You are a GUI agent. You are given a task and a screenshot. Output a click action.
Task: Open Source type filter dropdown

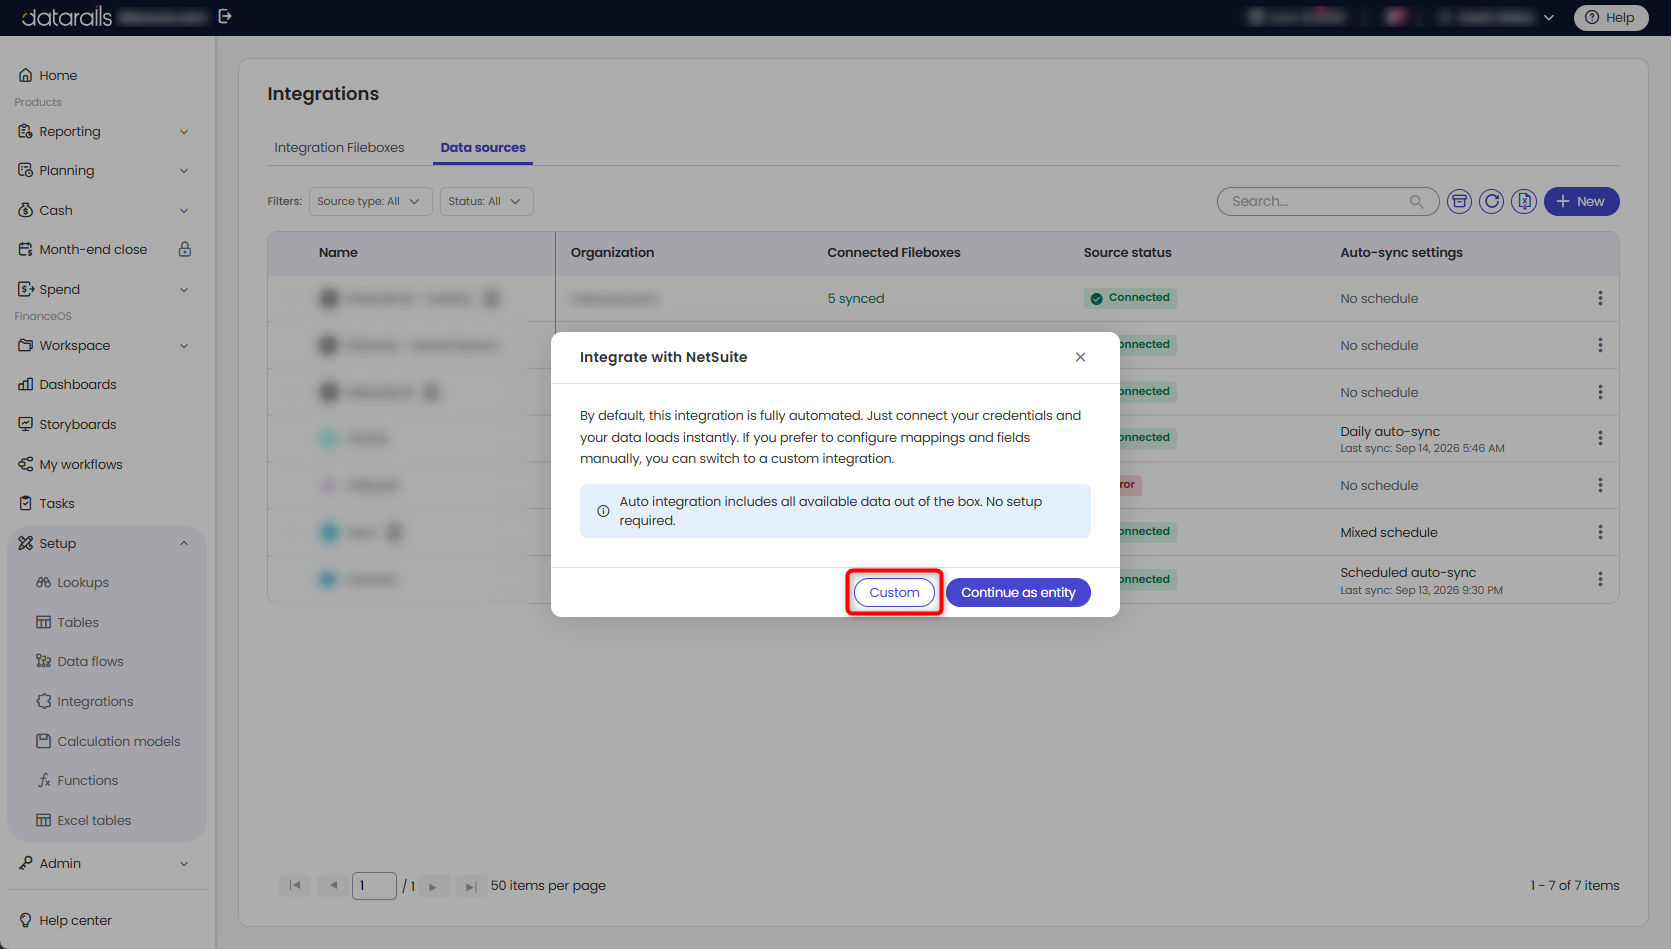[370, 201]
